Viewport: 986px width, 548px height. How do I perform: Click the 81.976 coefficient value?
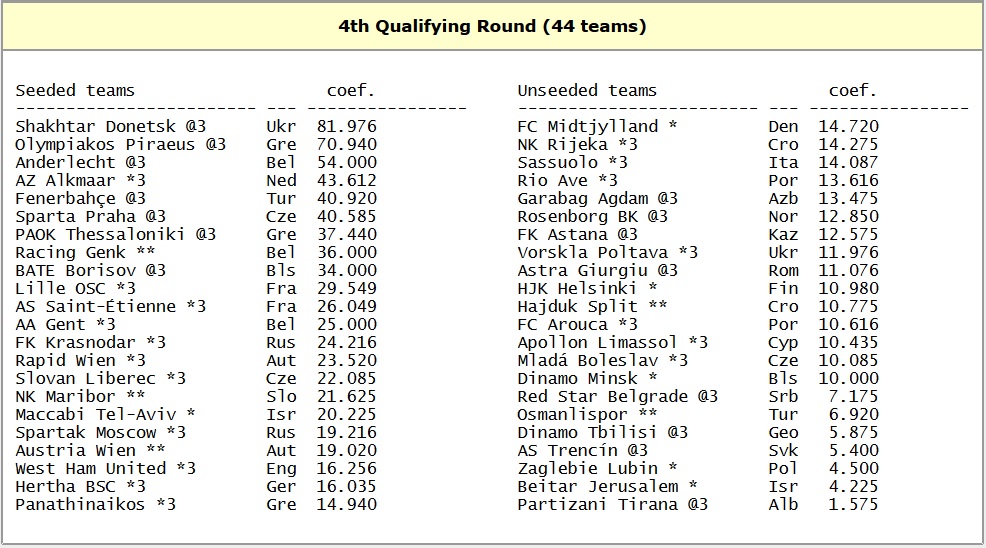[347, 127]
